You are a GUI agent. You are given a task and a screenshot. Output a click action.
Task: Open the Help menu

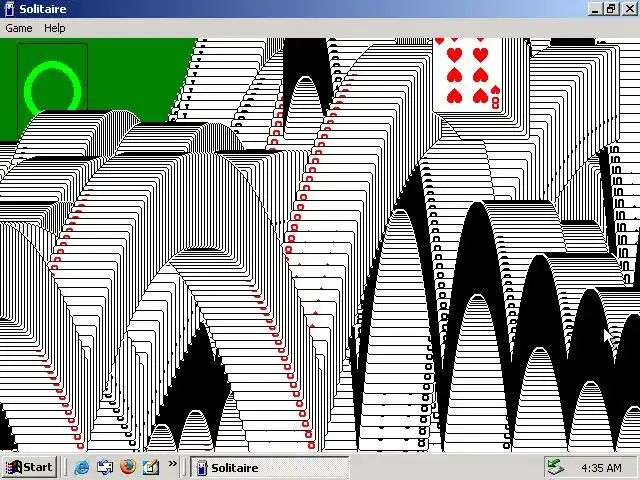(55, 28)
